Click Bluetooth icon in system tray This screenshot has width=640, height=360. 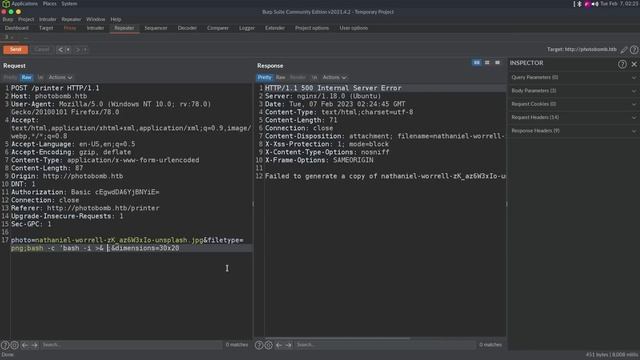(579, 4)
